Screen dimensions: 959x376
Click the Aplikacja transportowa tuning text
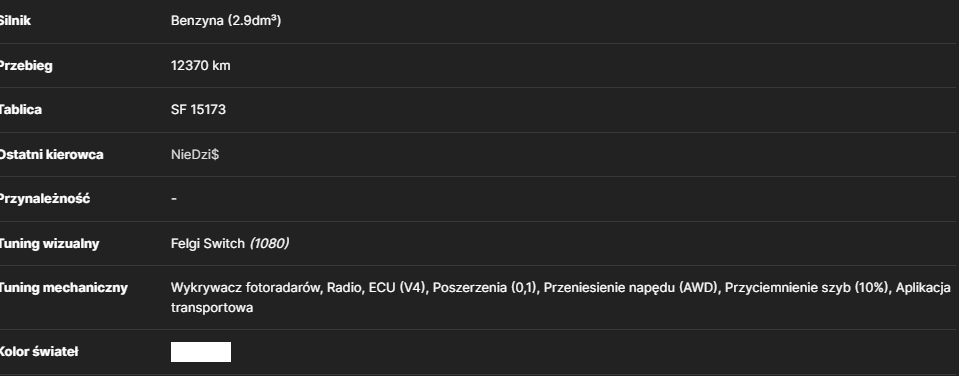923,287
